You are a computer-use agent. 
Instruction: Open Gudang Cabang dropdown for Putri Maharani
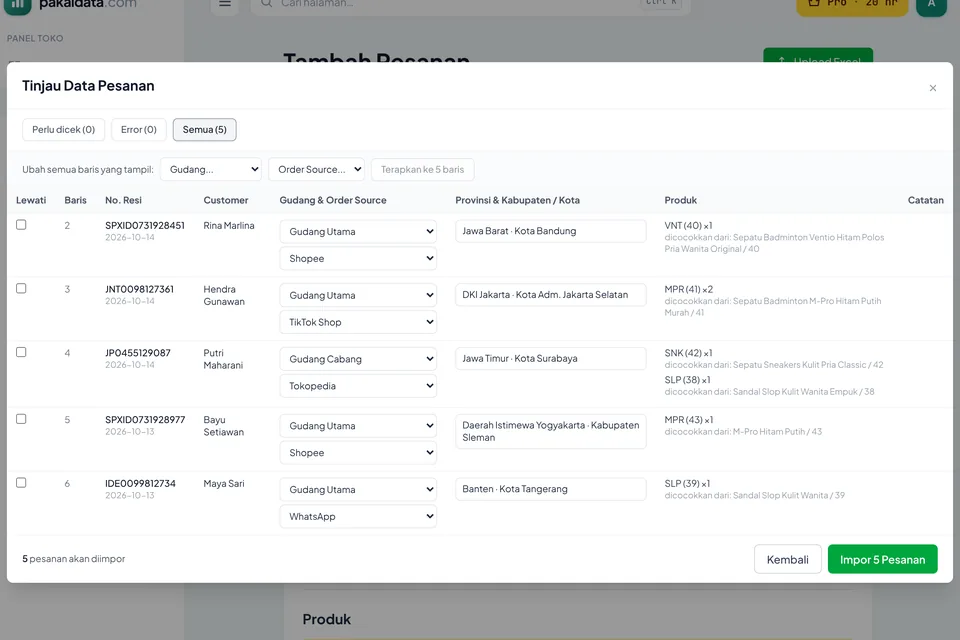(x=358, y=359)
